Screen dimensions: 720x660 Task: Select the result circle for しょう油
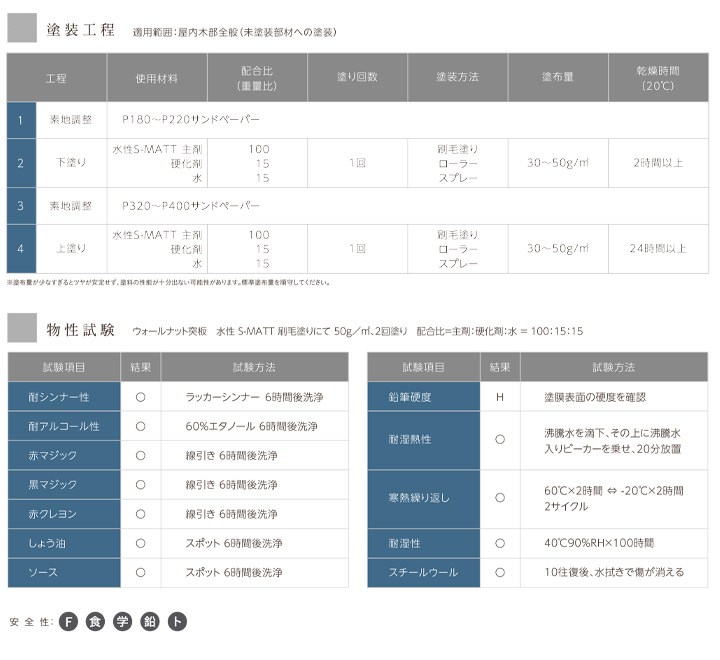(140, 543)
